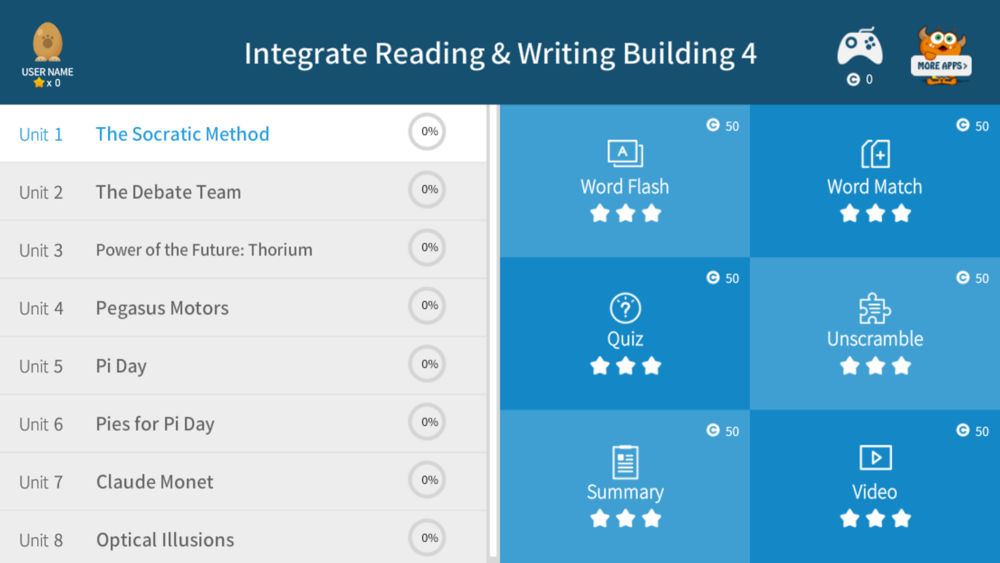The height and width of the screenshot is (563, 1000).
Task: Click the Unit 1 progress circle
Action: pyautogui.click(x=427, y=131)
